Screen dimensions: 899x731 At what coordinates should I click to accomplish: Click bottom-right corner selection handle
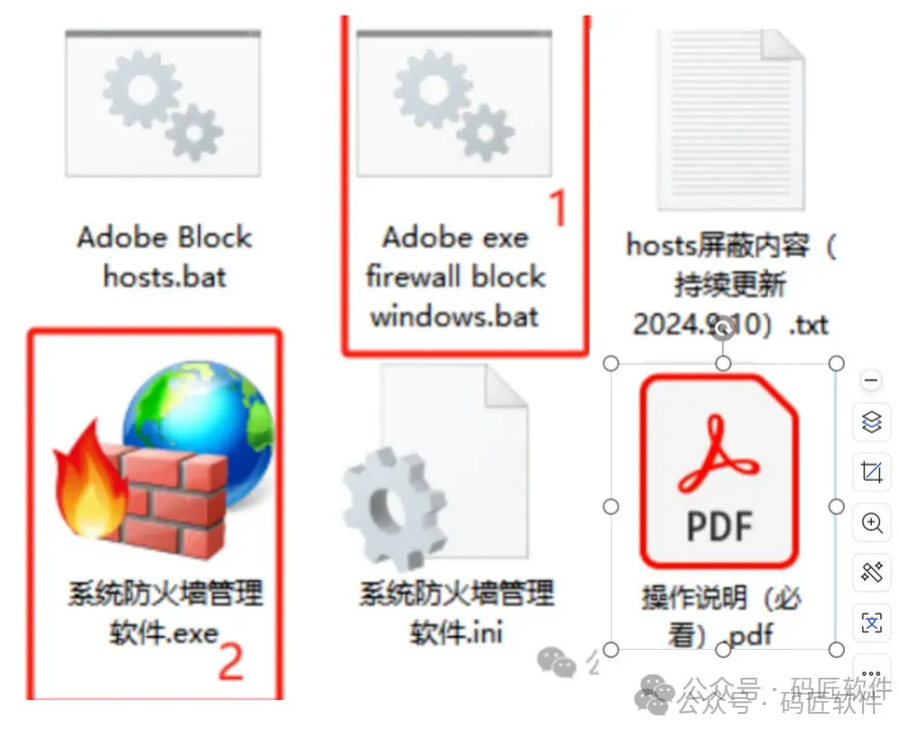click(x=837, y=650)
